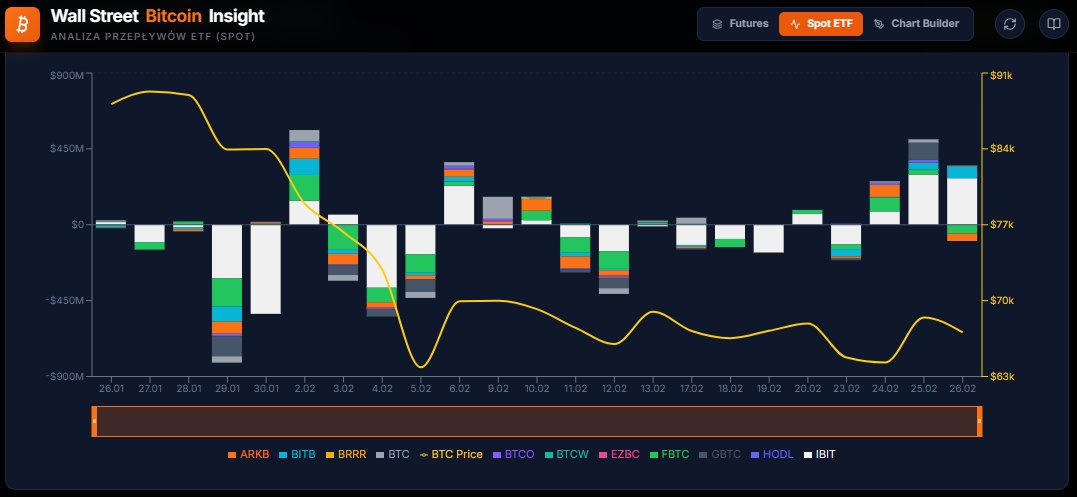The height and width of the screenshot is (497, 1077).
Task: Open the book guide icon
Action: [x=1054, y=24]
